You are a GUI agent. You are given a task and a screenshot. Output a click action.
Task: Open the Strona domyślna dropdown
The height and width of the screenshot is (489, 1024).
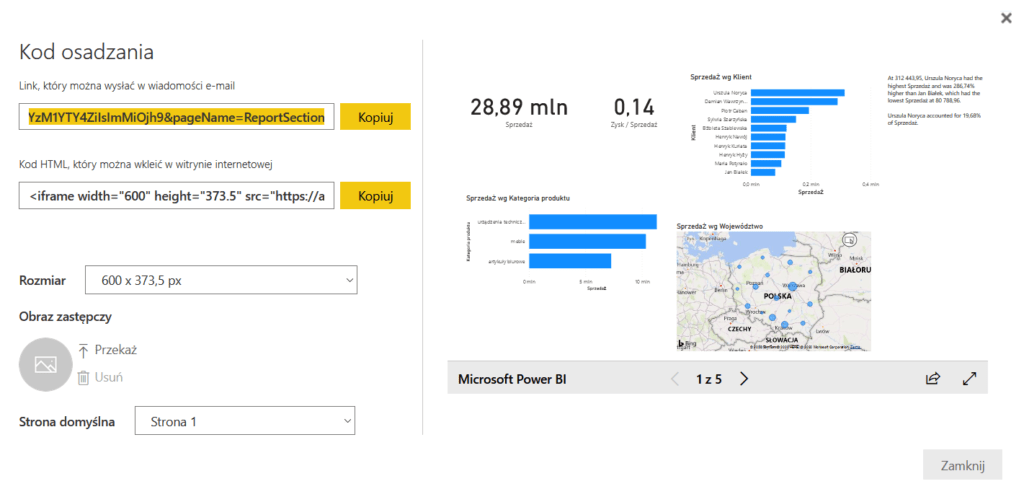pyautogui.click(x=245, y=422)
